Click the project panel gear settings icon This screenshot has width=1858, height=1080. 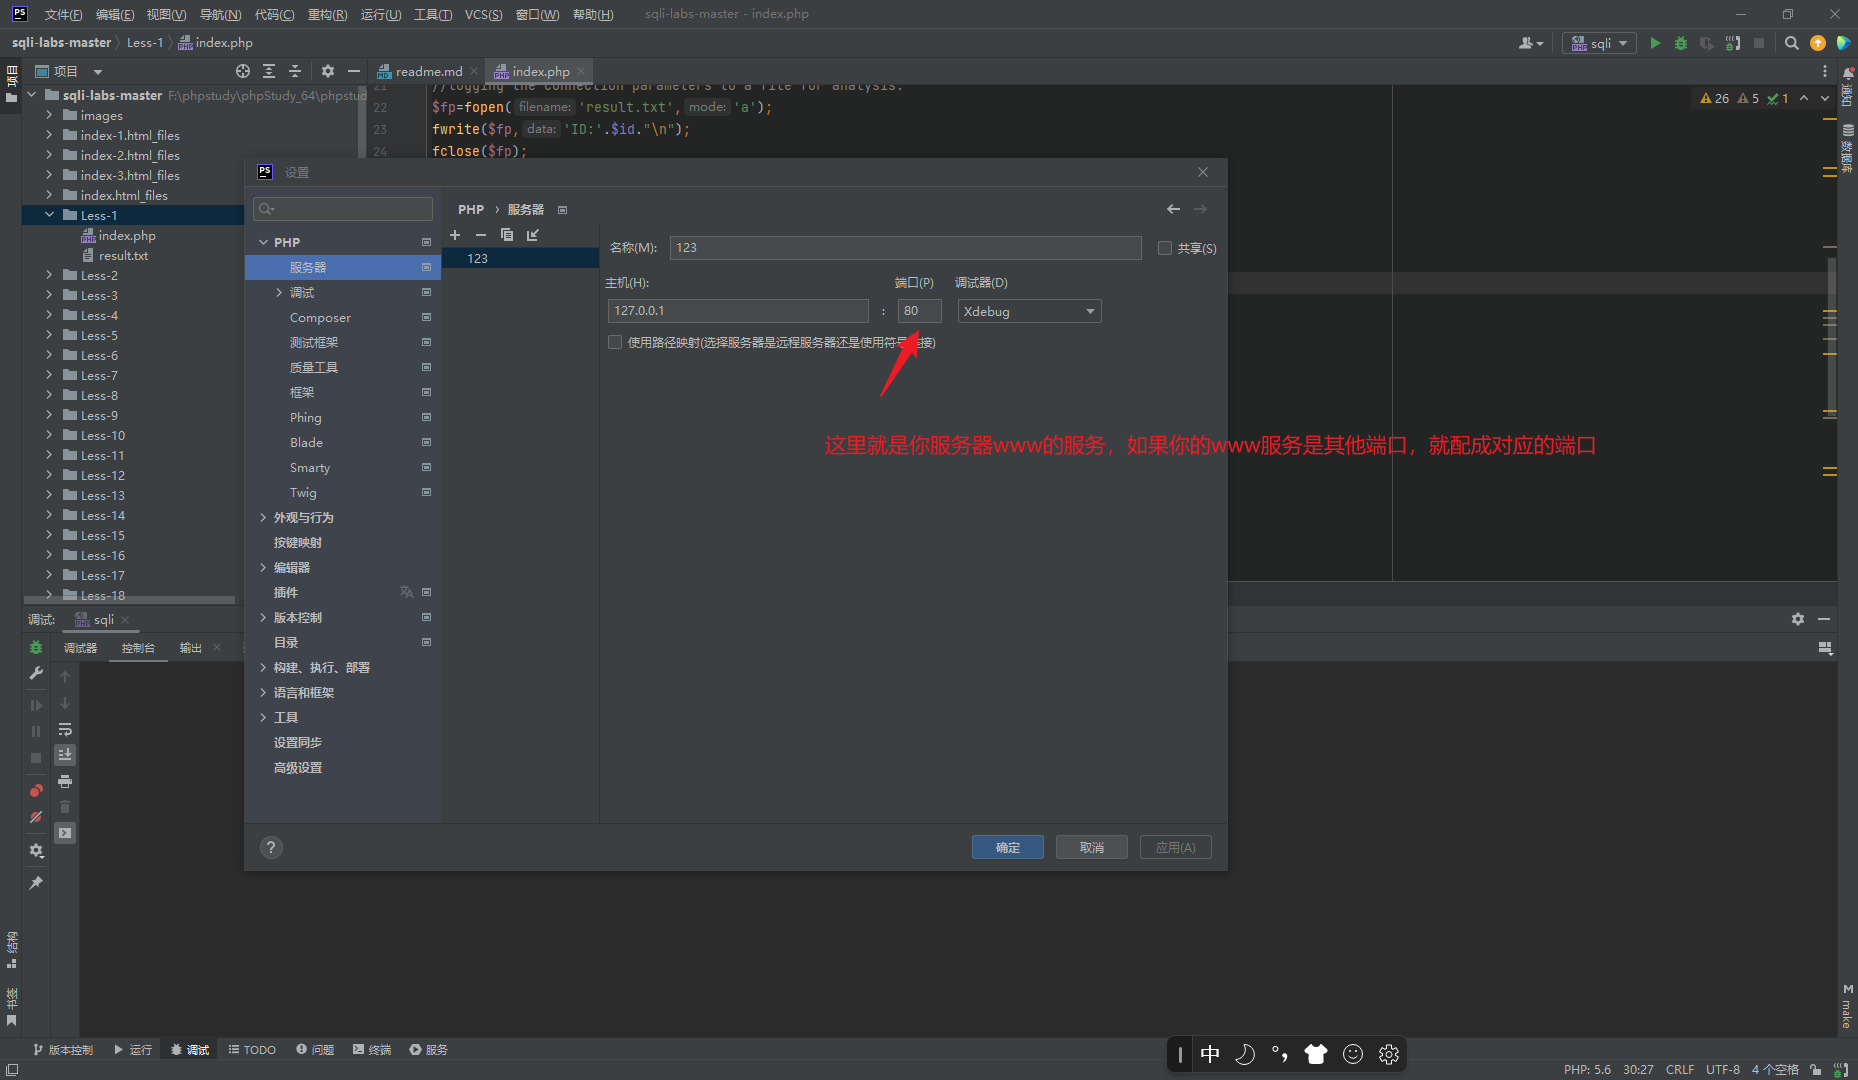tap(327, 71)
